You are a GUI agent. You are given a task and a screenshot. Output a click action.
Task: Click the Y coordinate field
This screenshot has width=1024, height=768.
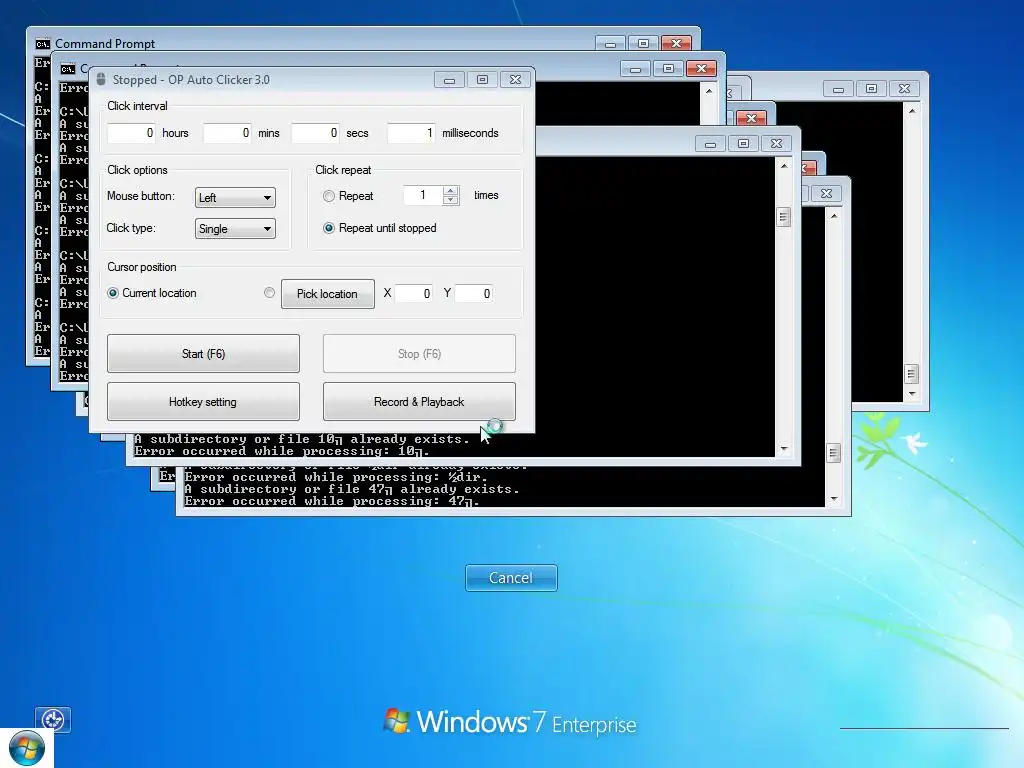pyautogui.click(x=473, y=294)
